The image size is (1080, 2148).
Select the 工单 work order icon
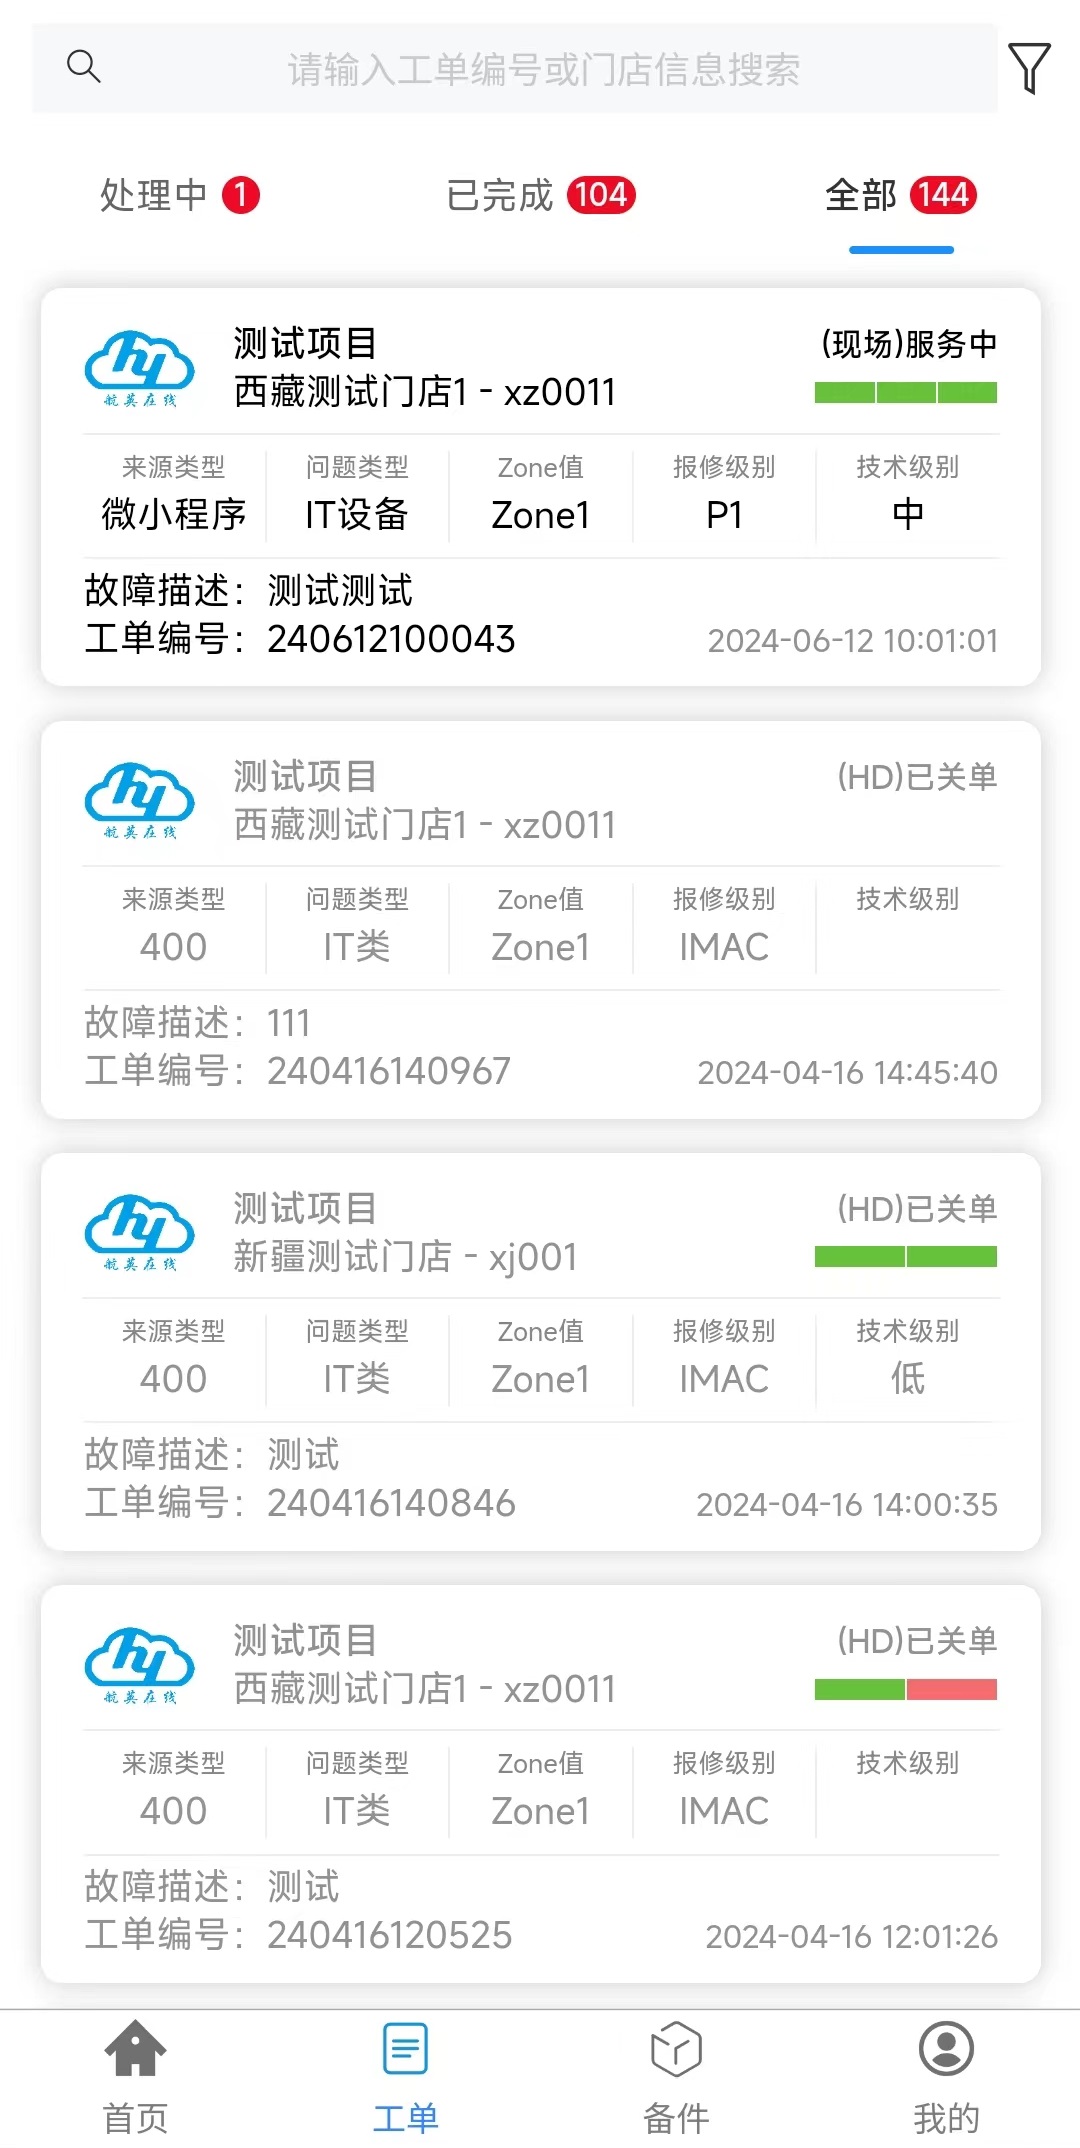405,2049
